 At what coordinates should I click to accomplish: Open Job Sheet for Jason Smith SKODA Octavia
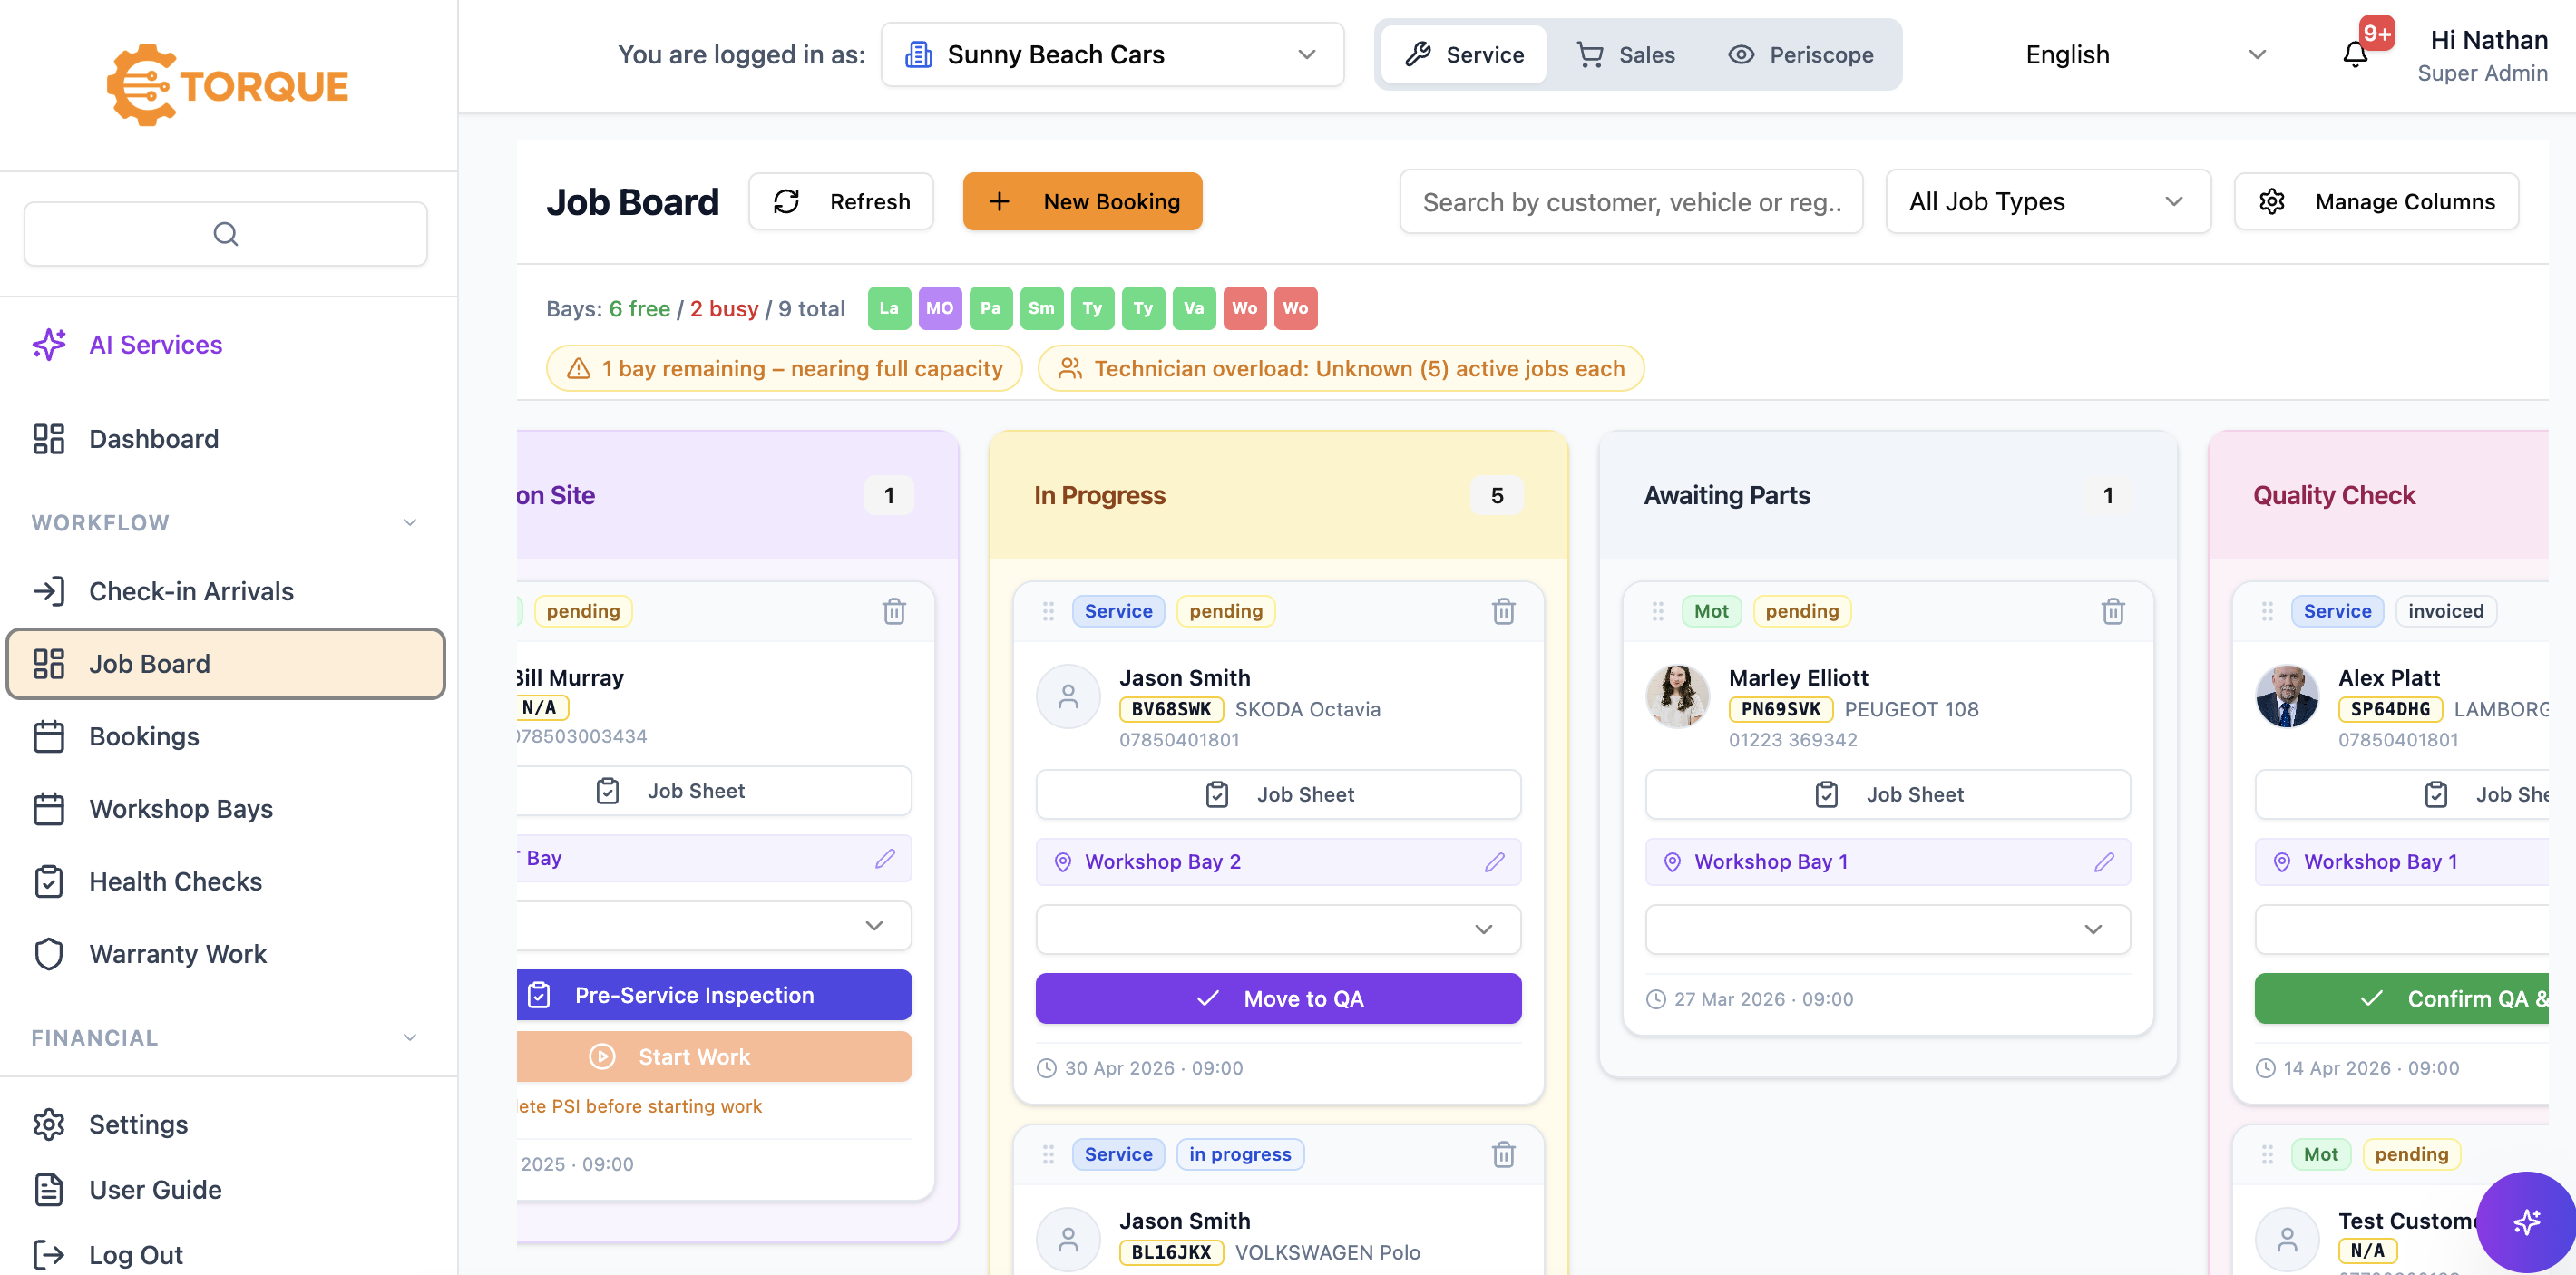pyautogui.click(x=1278, y=794)
